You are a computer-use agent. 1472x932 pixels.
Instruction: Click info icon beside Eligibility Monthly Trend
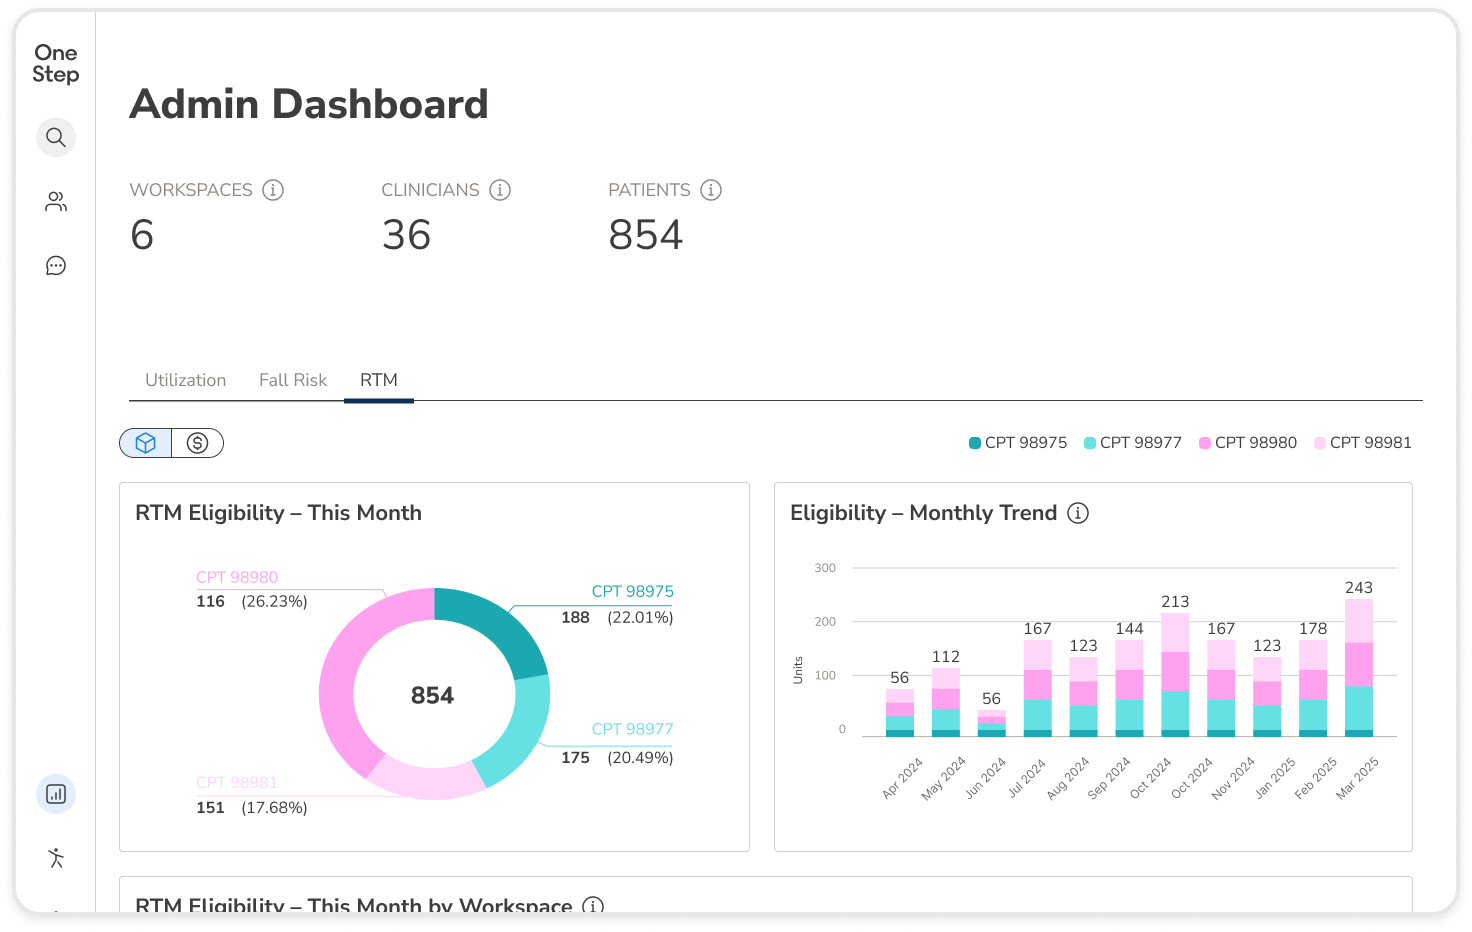tap(1078, 513)
